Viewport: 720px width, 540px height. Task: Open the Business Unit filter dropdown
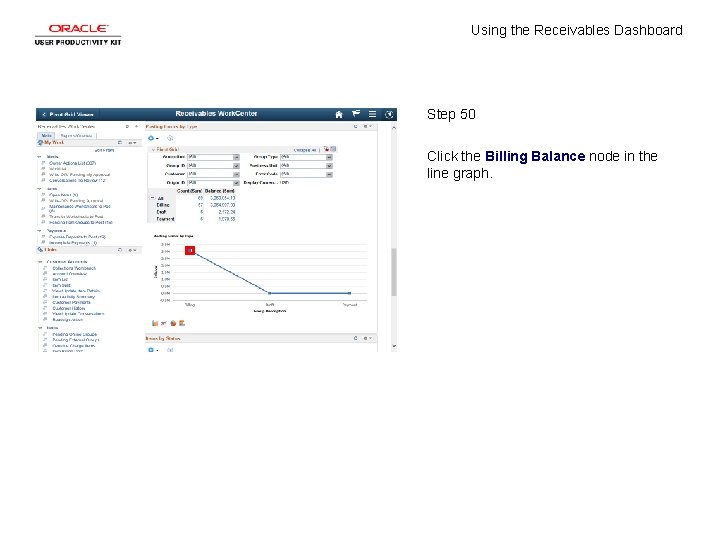point(306,165)
